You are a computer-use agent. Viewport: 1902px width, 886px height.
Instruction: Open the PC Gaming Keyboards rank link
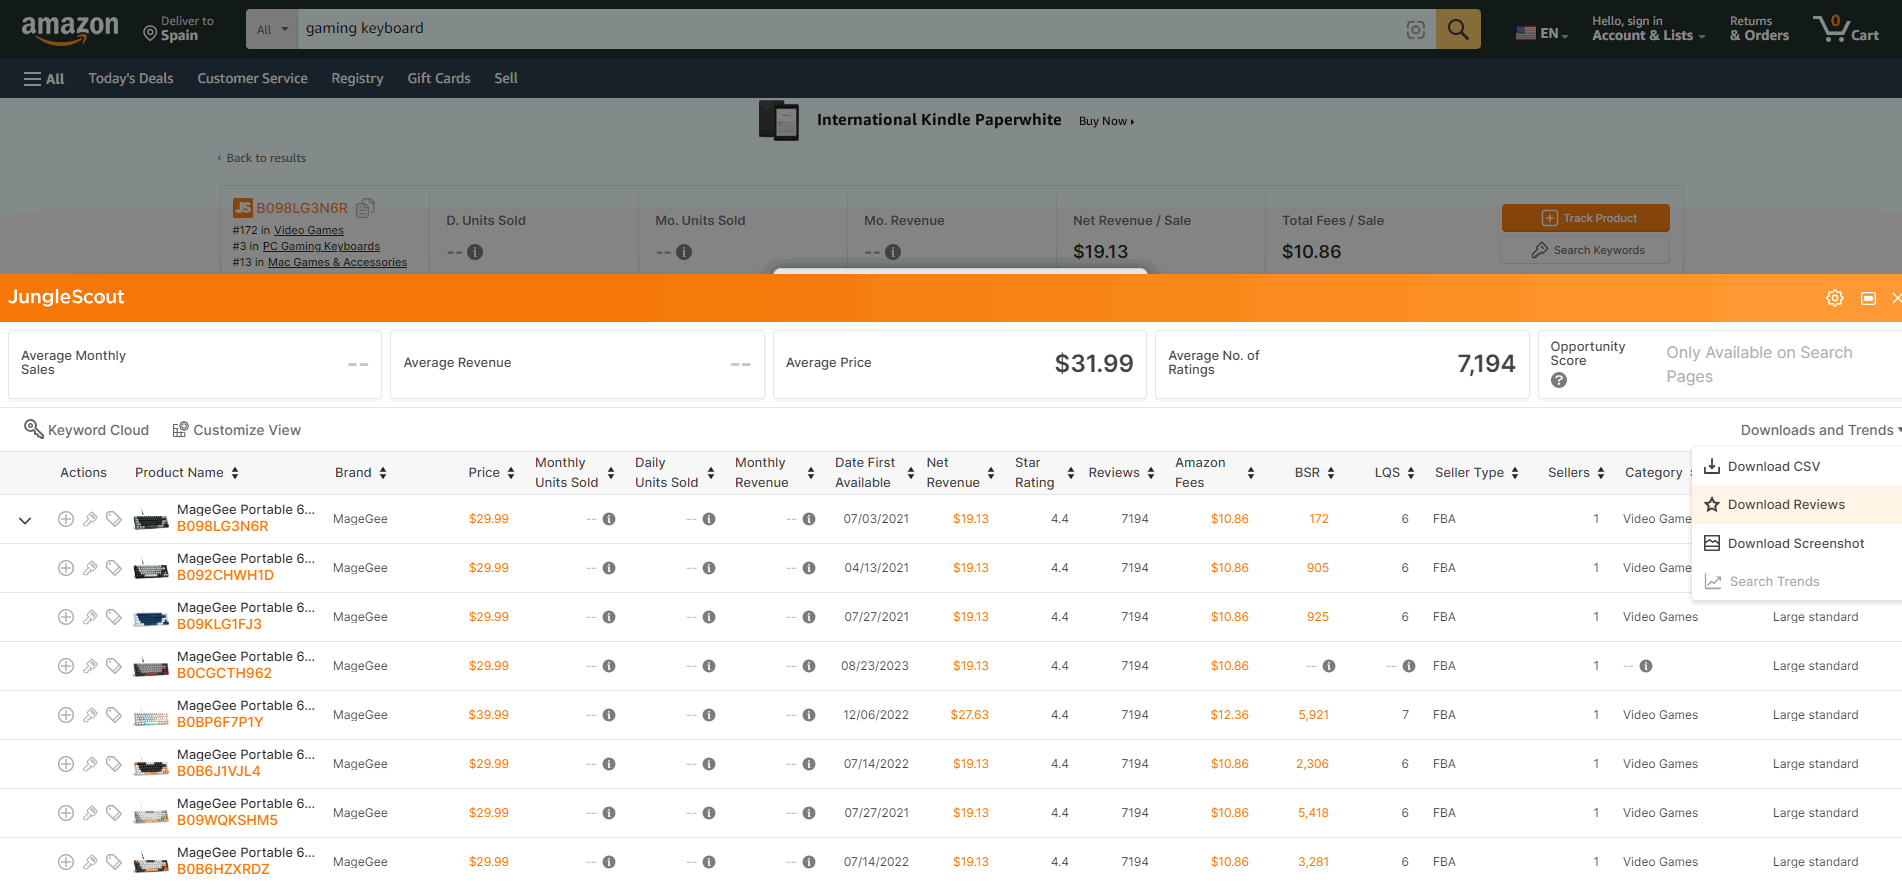click(321, 246)
